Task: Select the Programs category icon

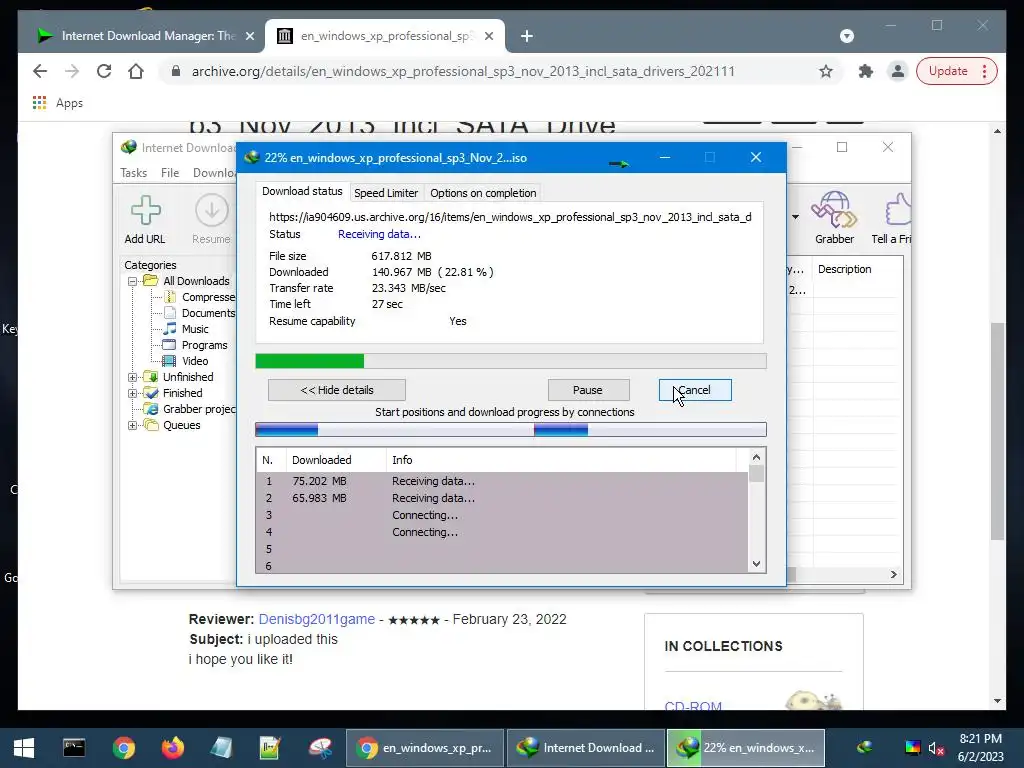Action: pos(169,345)
